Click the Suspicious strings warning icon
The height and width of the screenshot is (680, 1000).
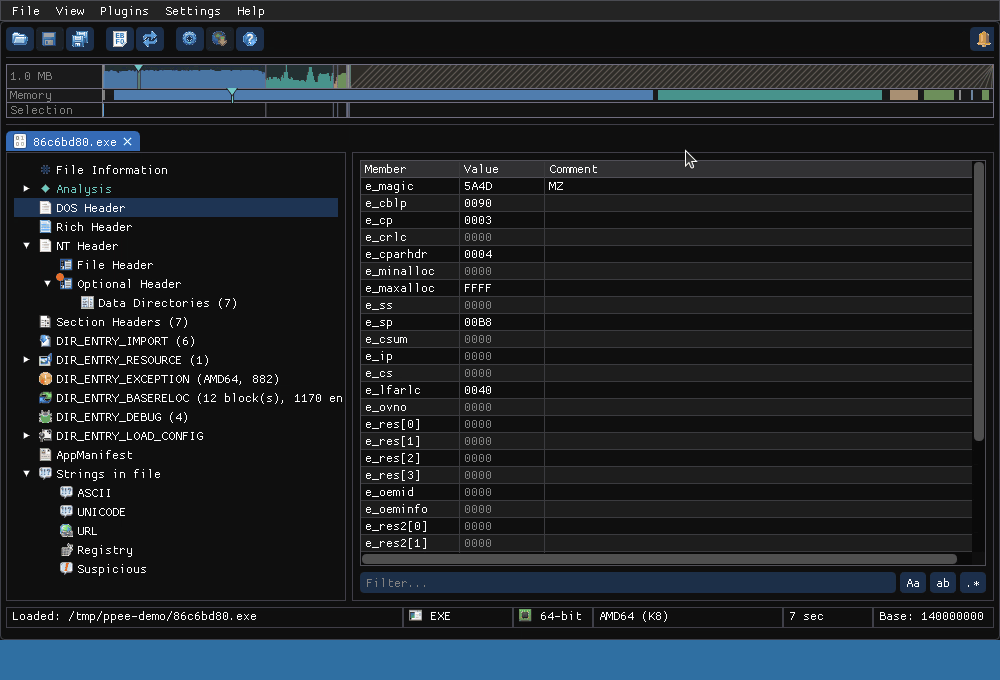point(66,569)
